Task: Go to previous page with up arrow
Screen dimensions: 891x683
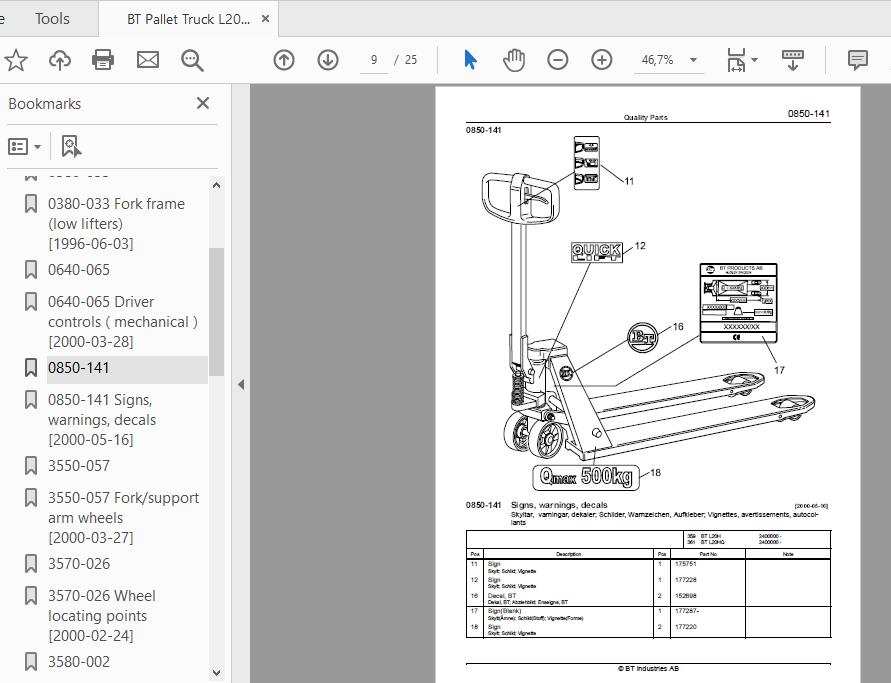Action: 284,60
